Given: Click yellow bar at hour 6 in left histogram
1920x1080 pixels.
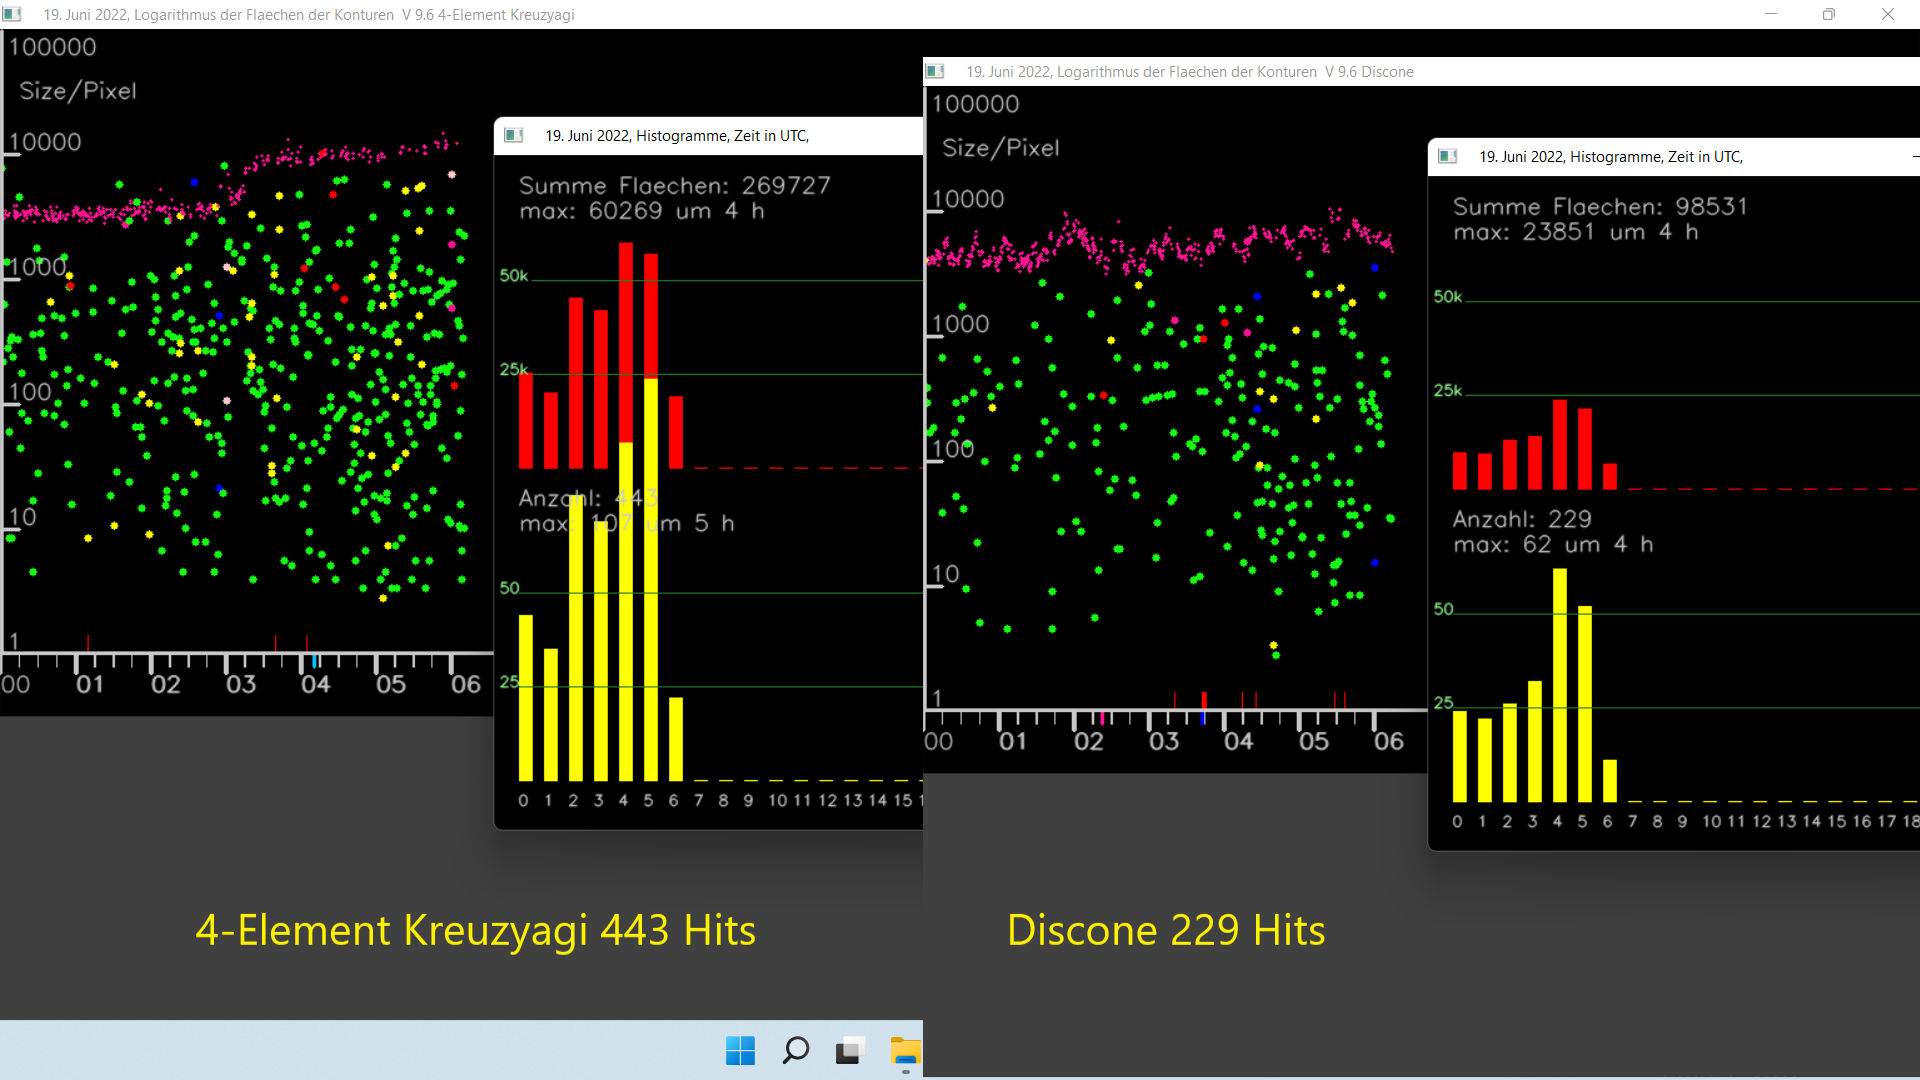Looking at the screenshot, I should coord(676,739).
